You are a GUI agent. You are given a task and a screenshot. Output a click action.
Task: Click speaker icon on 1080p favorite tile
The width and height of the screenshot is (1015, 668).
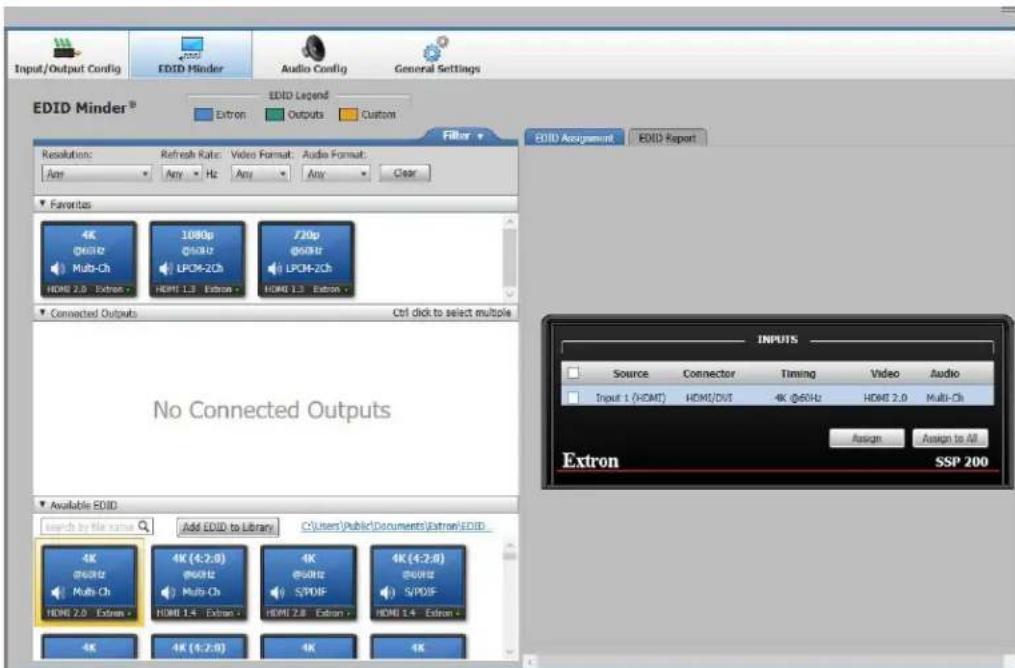pos(166,268)
